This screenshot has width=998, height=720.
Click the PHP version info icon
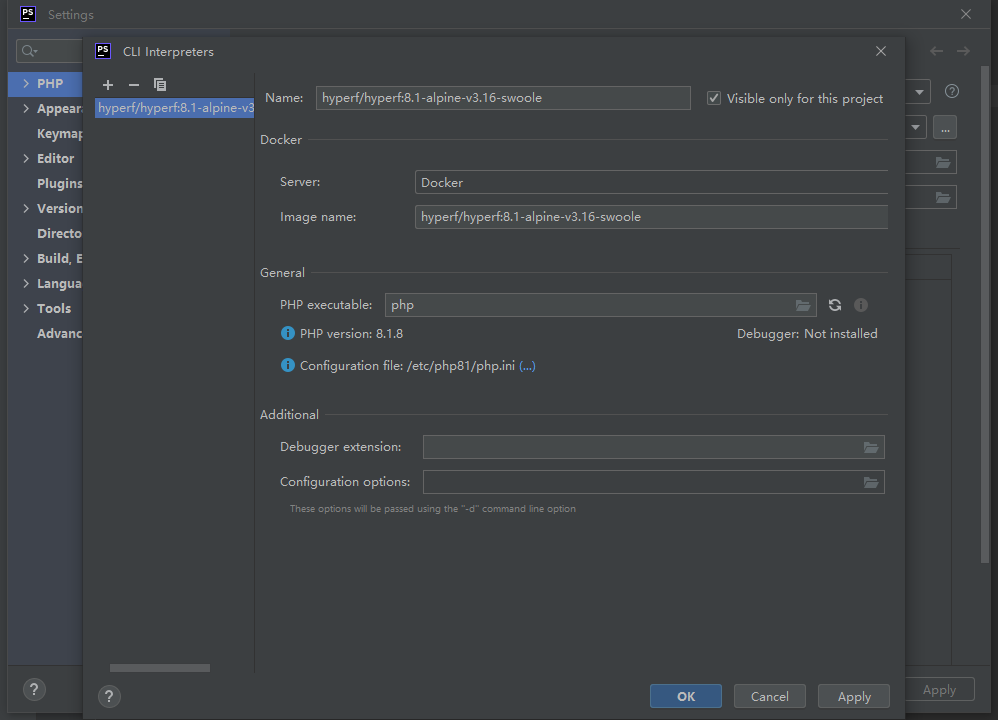(288, 333)
